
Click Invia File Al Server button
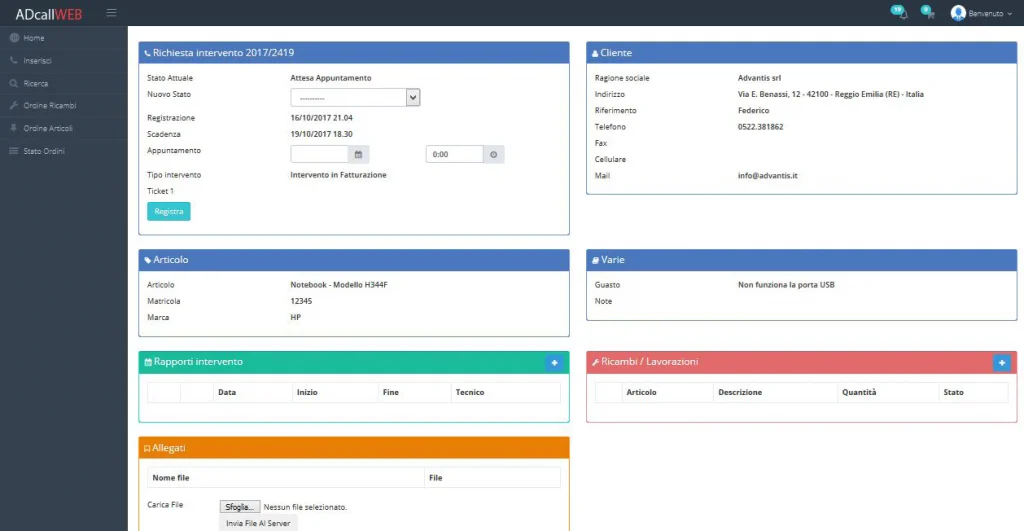coord(258,523)
